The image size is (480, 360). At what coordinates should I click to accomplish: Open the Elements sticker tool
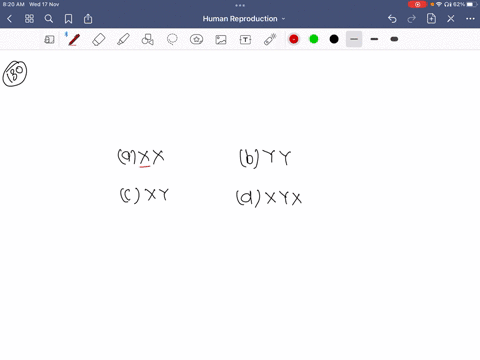[196, 39]
